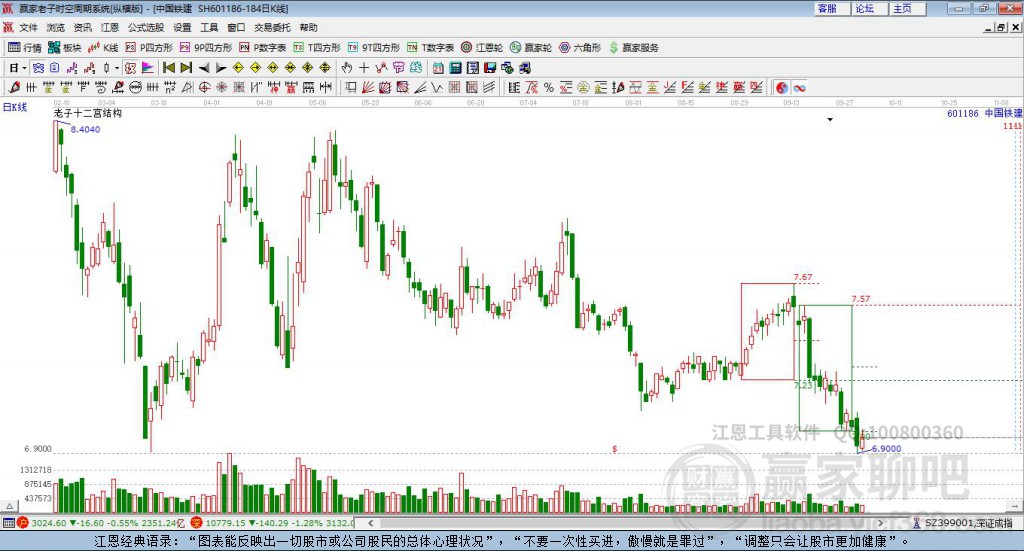Click the 主页 homepage button
1024x551 pixels.
coord(908,8)
